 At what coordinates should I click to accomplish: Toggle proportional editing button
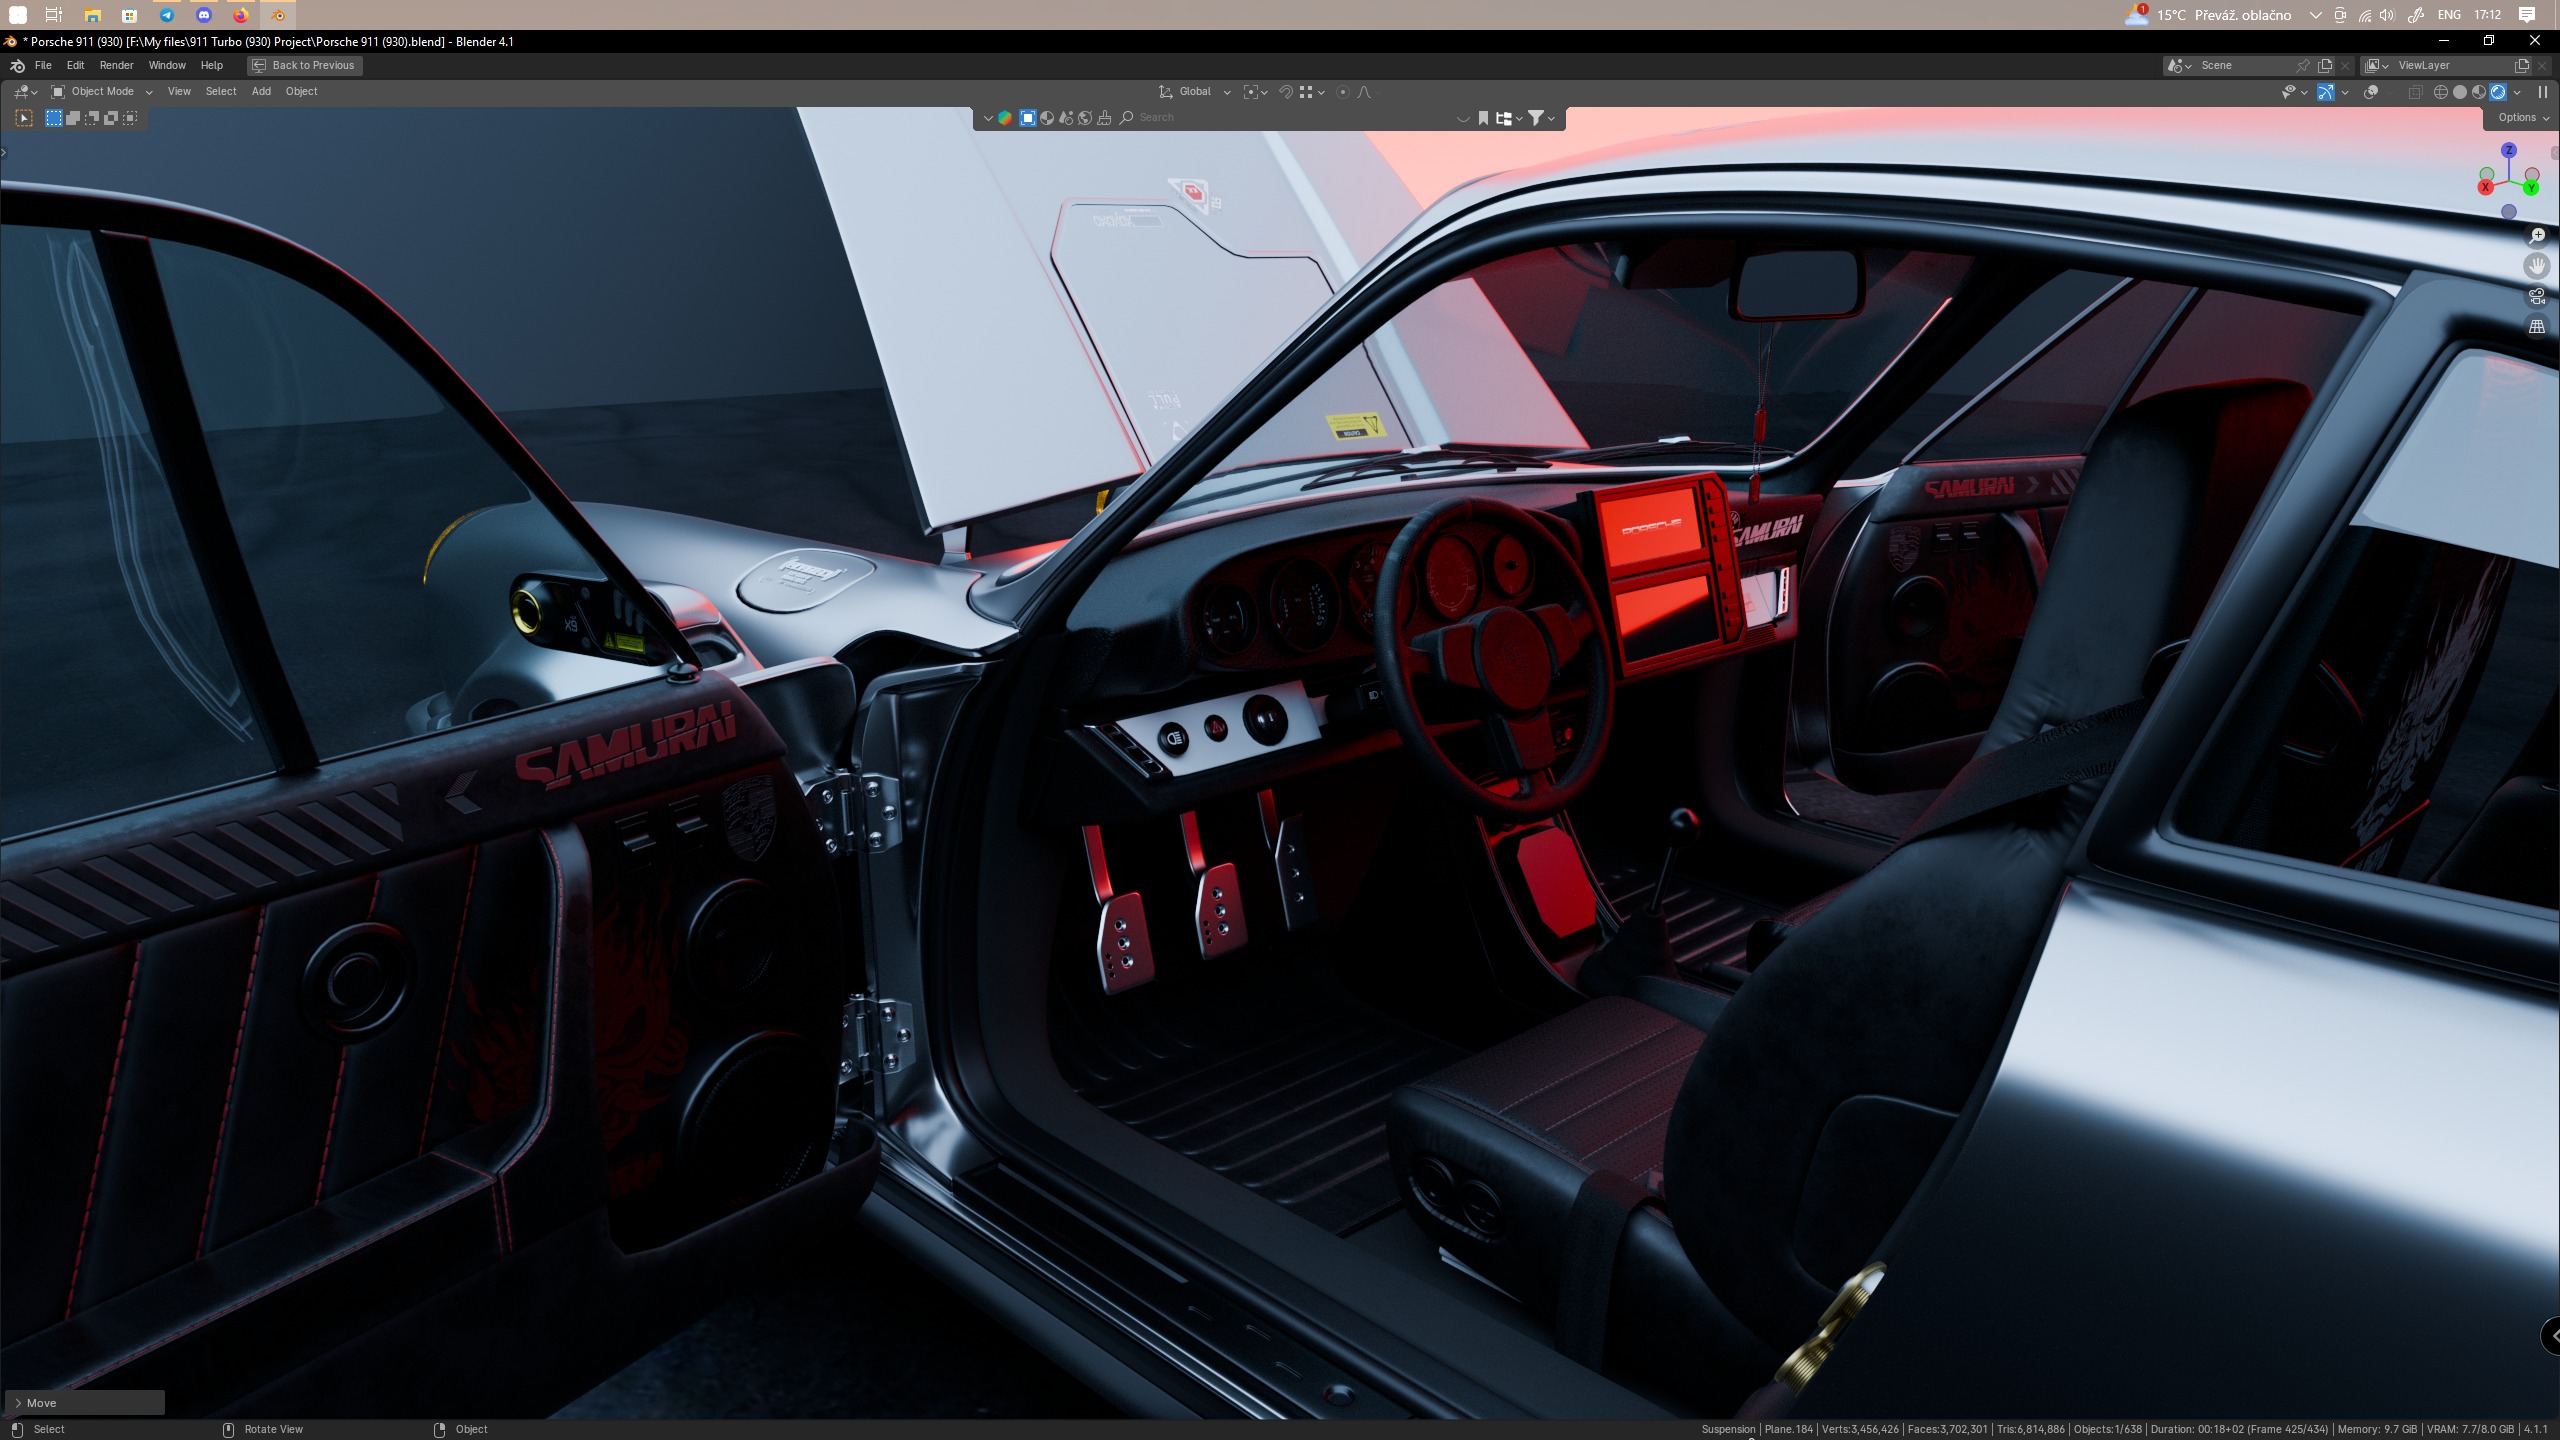(1343, 92)
